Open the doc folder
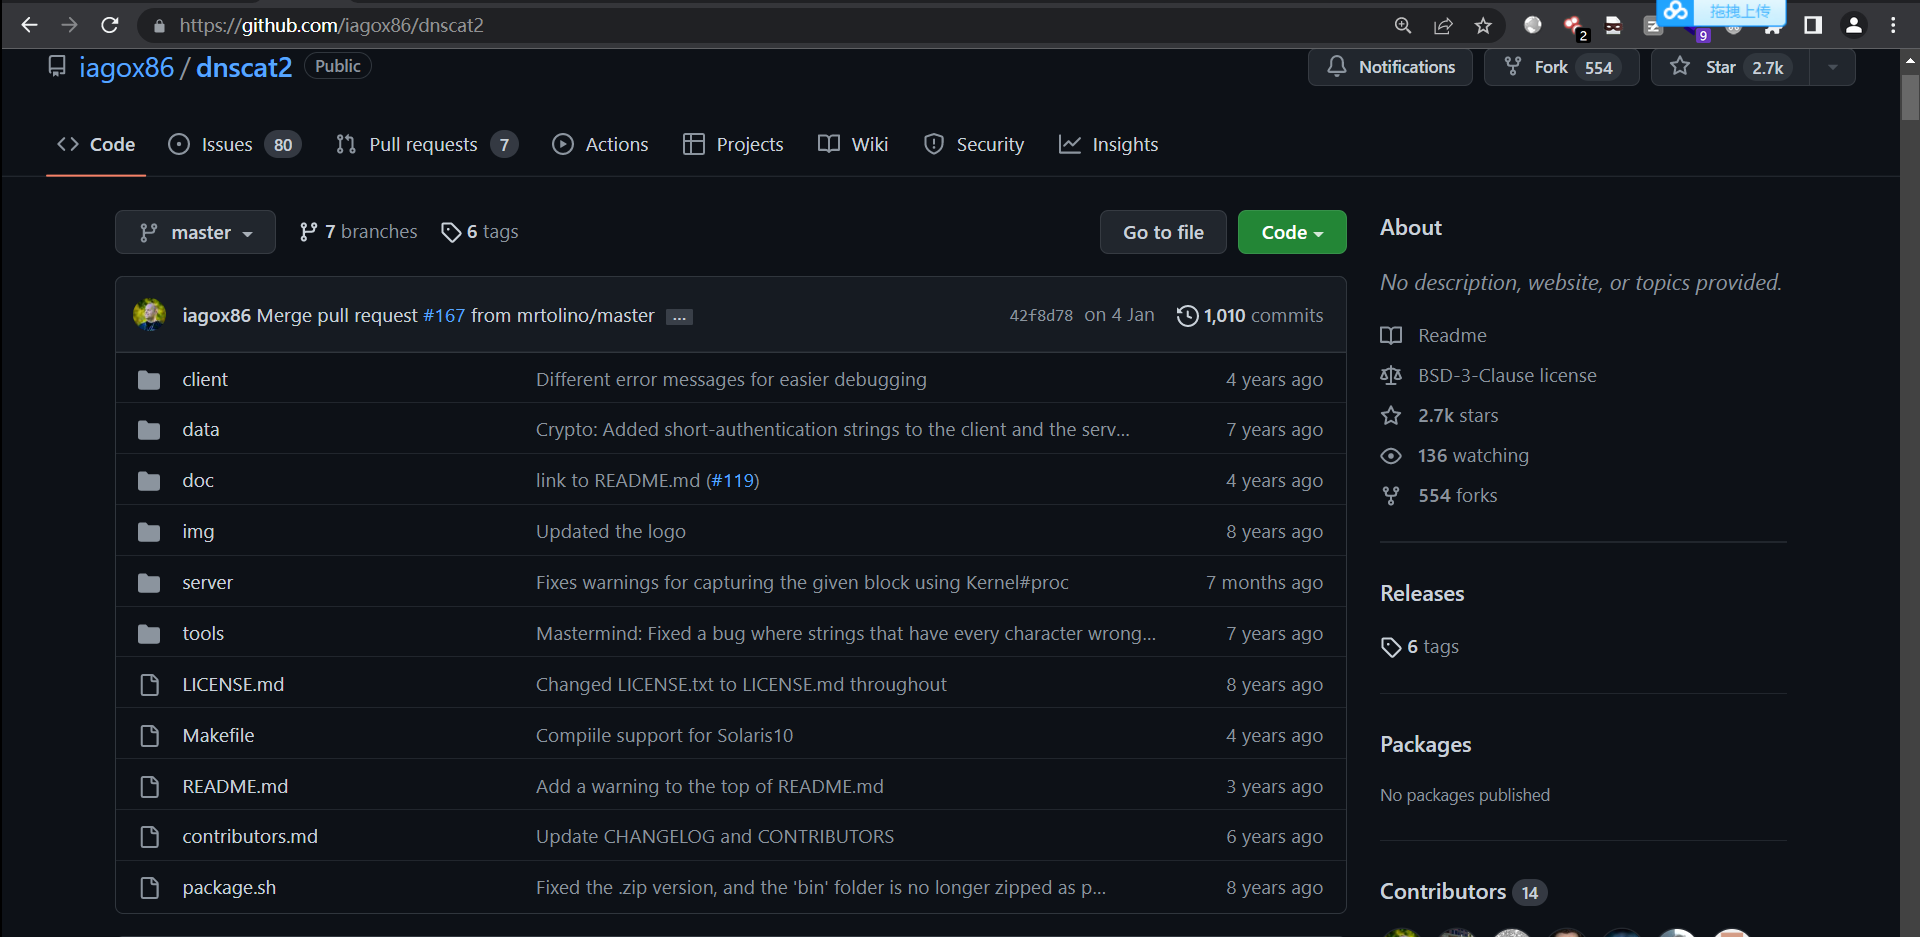Viewport: 1920px width, 937px height. coord(198,481)
